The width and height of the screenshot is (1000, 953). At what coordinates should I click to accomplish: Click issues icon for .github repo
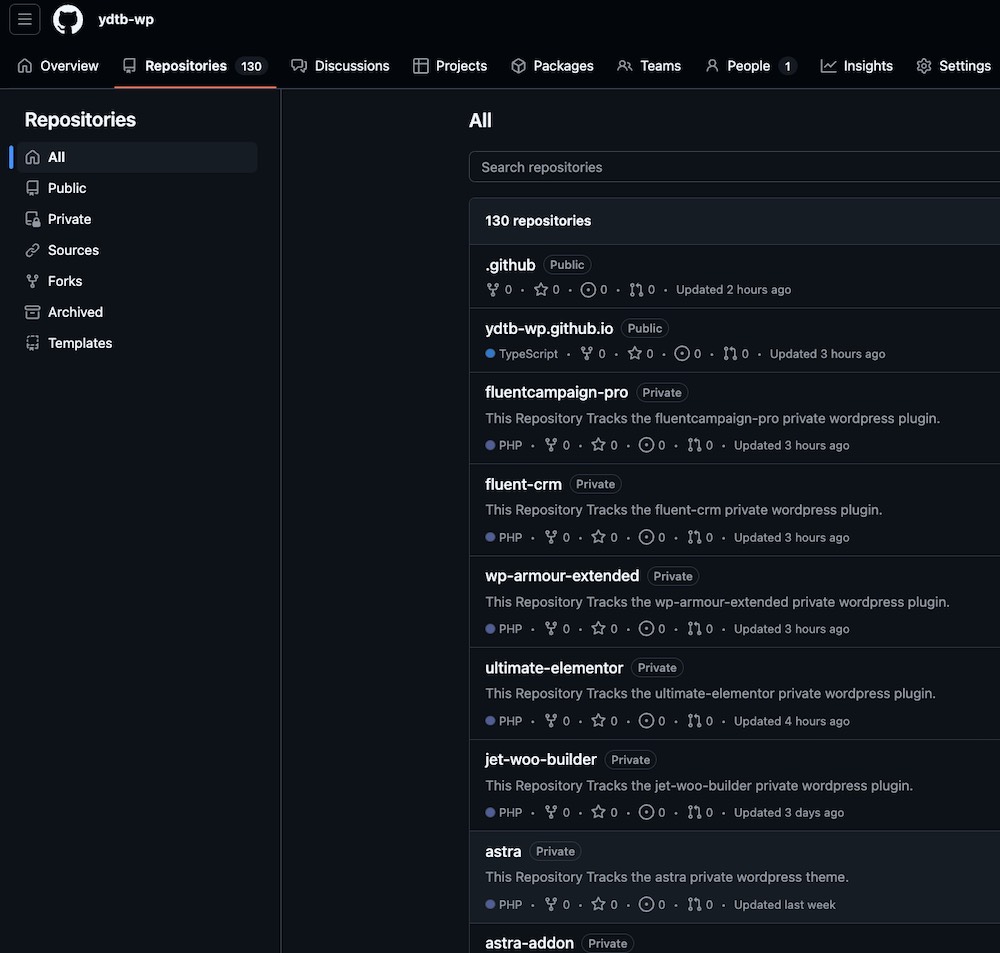[x=588, y=290]
